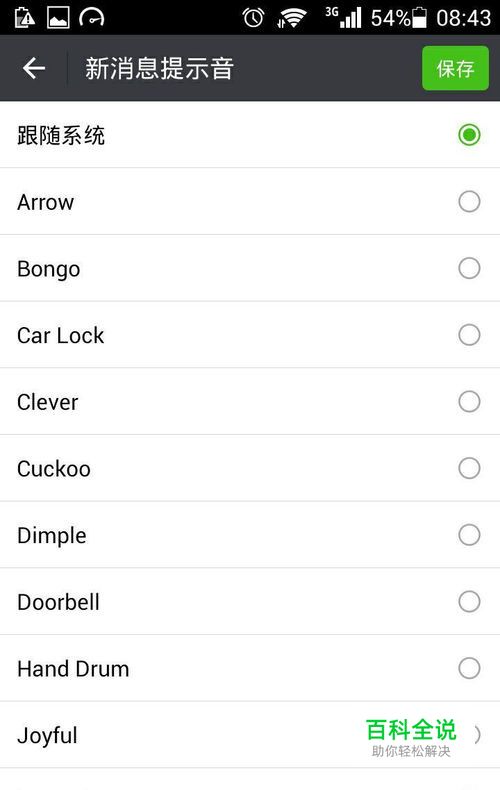This screenshot has height=790, width=500.
Task: Save the selection with 保存 button
Action: click(455, 68)
